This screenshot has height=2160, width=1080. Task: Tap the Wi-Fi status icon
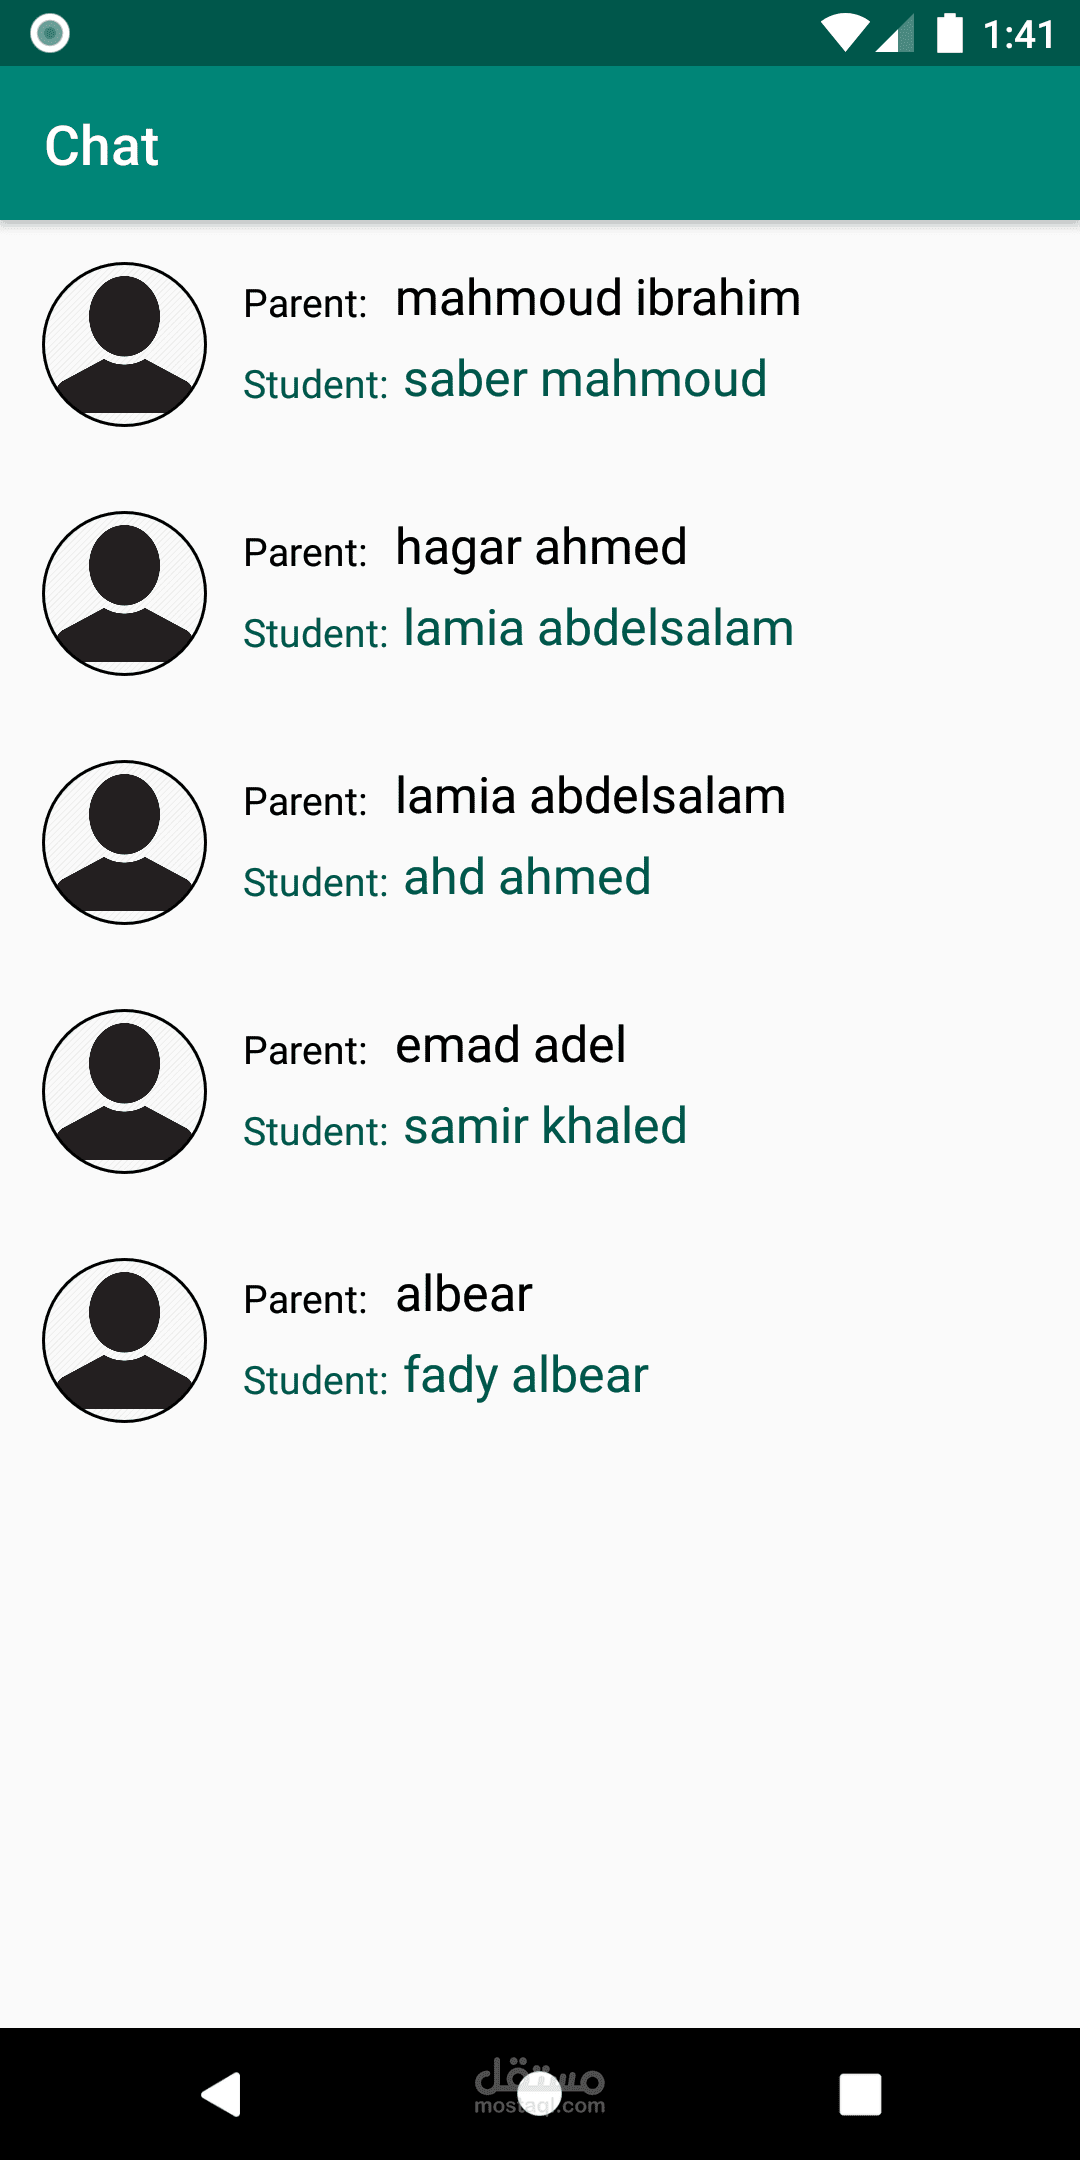(x=844, y=34)
